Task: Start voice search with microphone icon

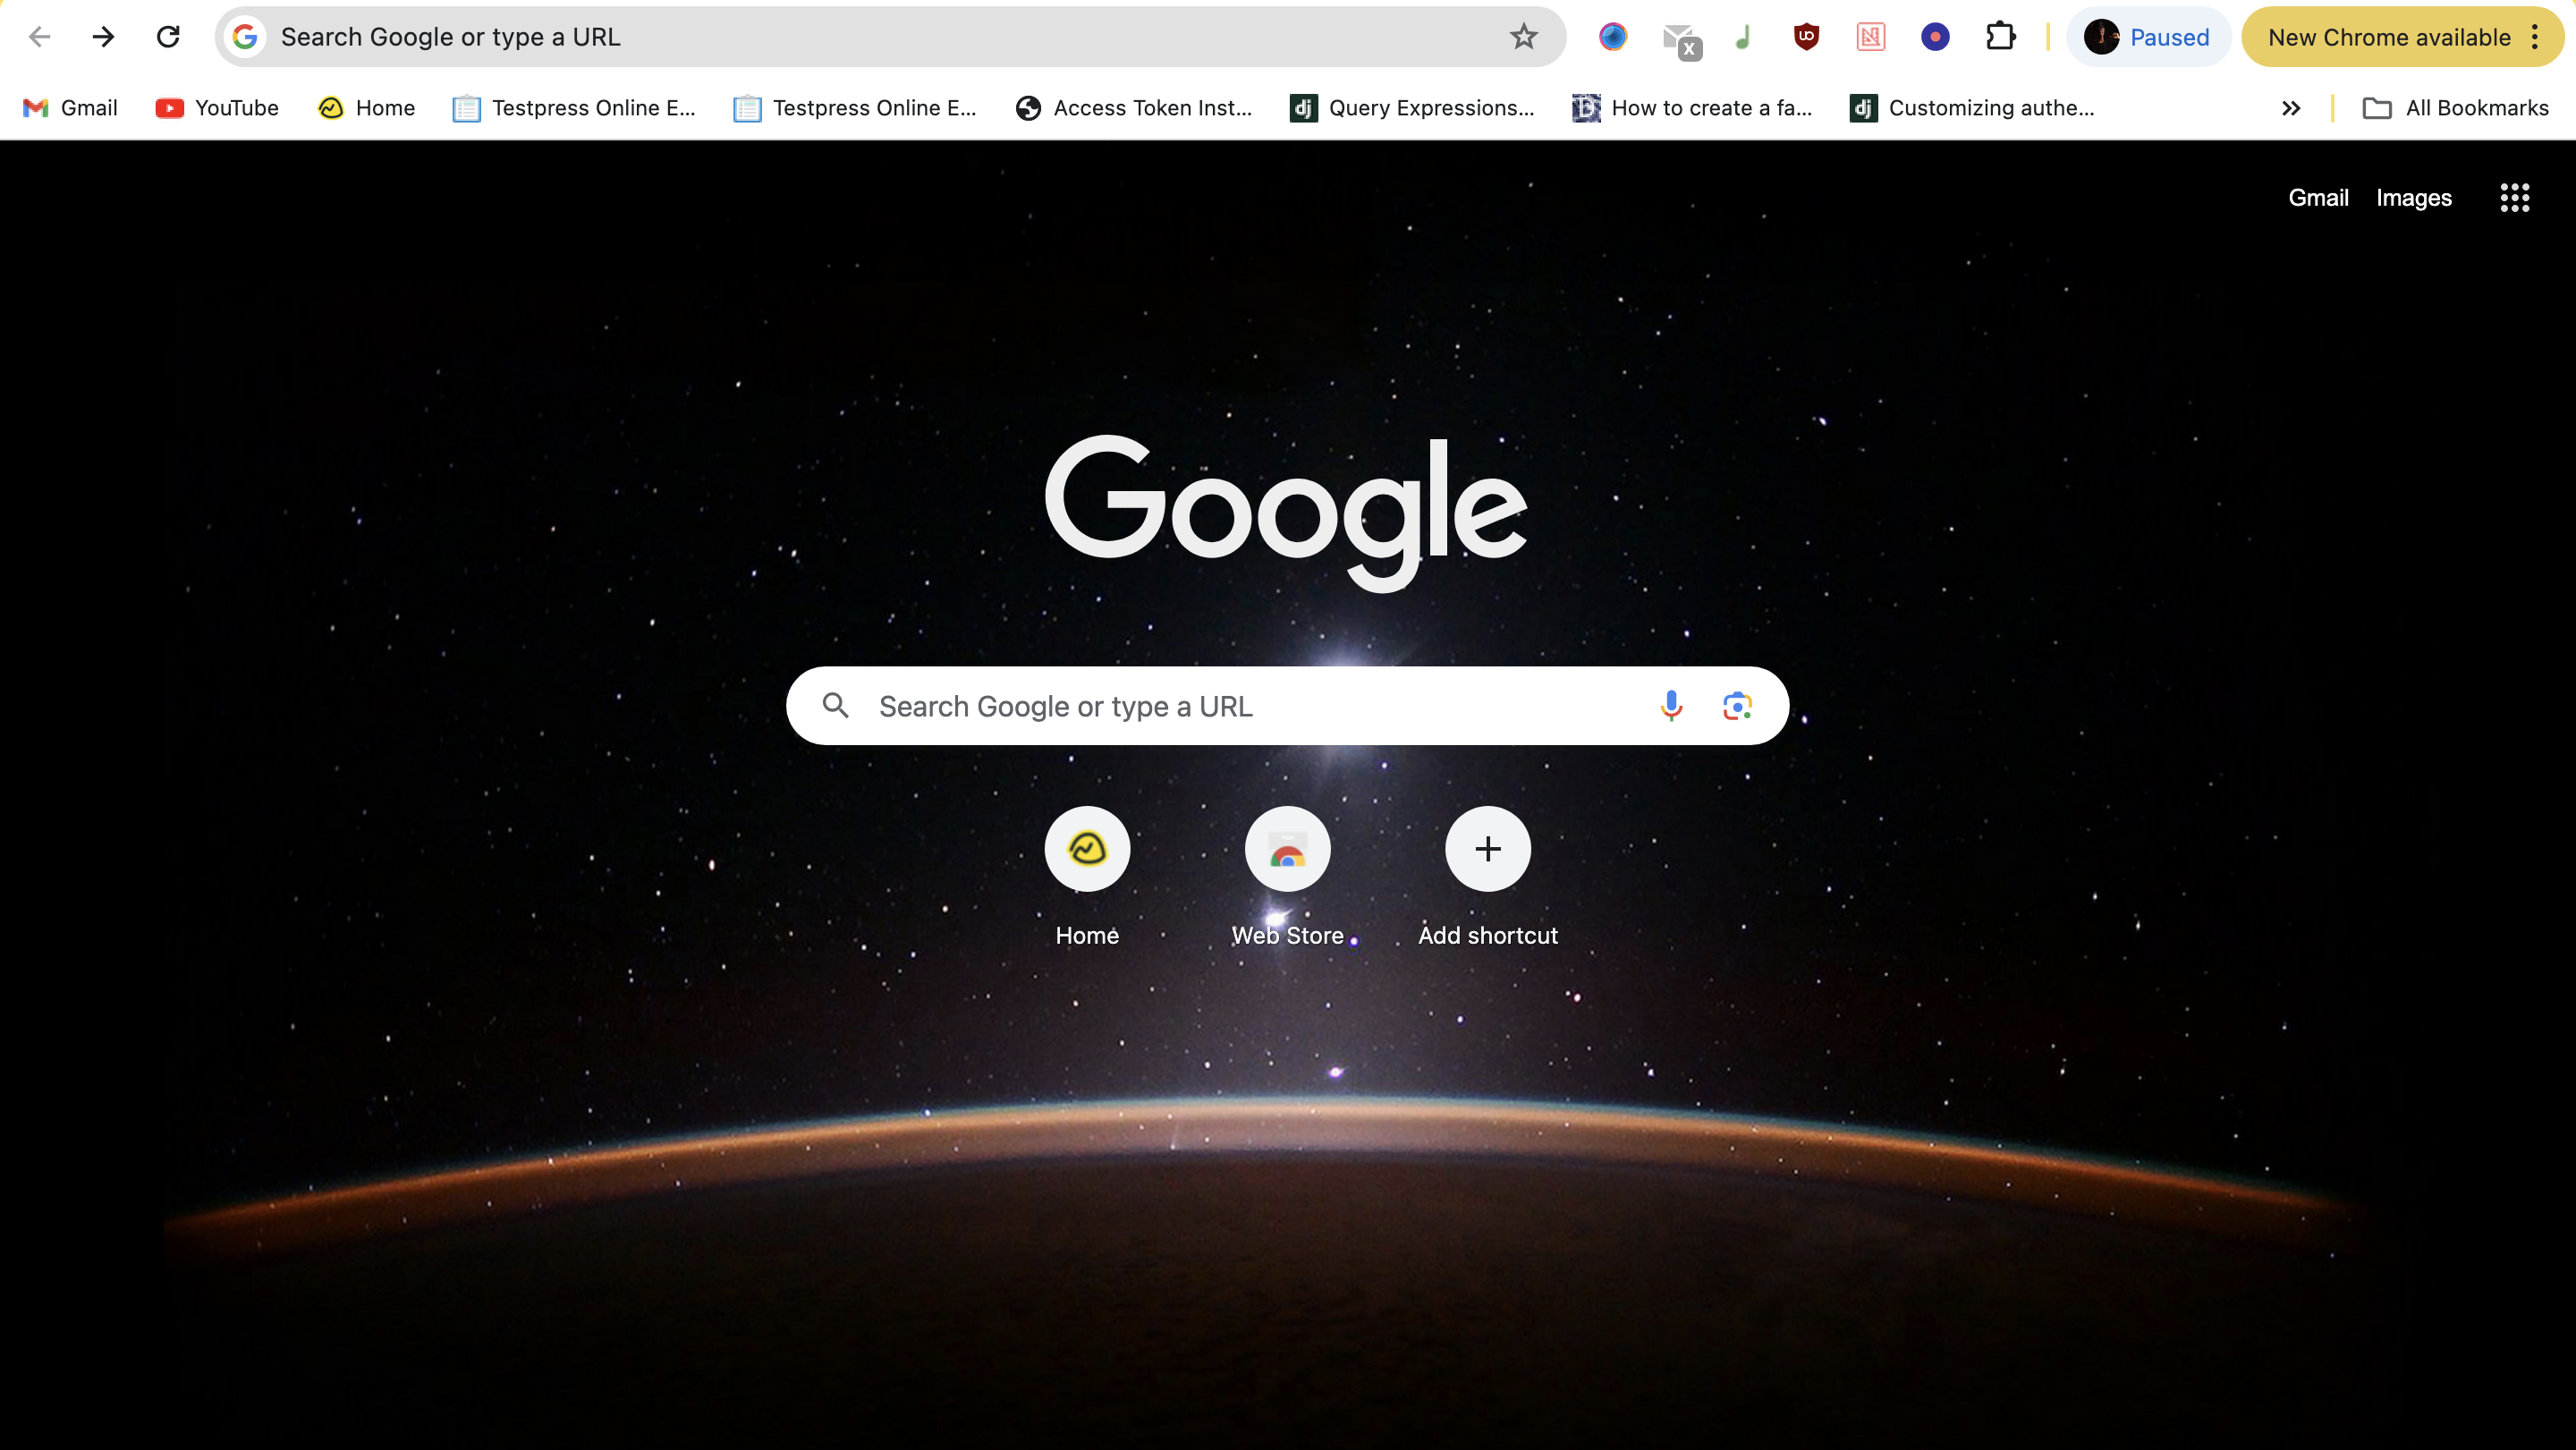Action: point(1671,706)
